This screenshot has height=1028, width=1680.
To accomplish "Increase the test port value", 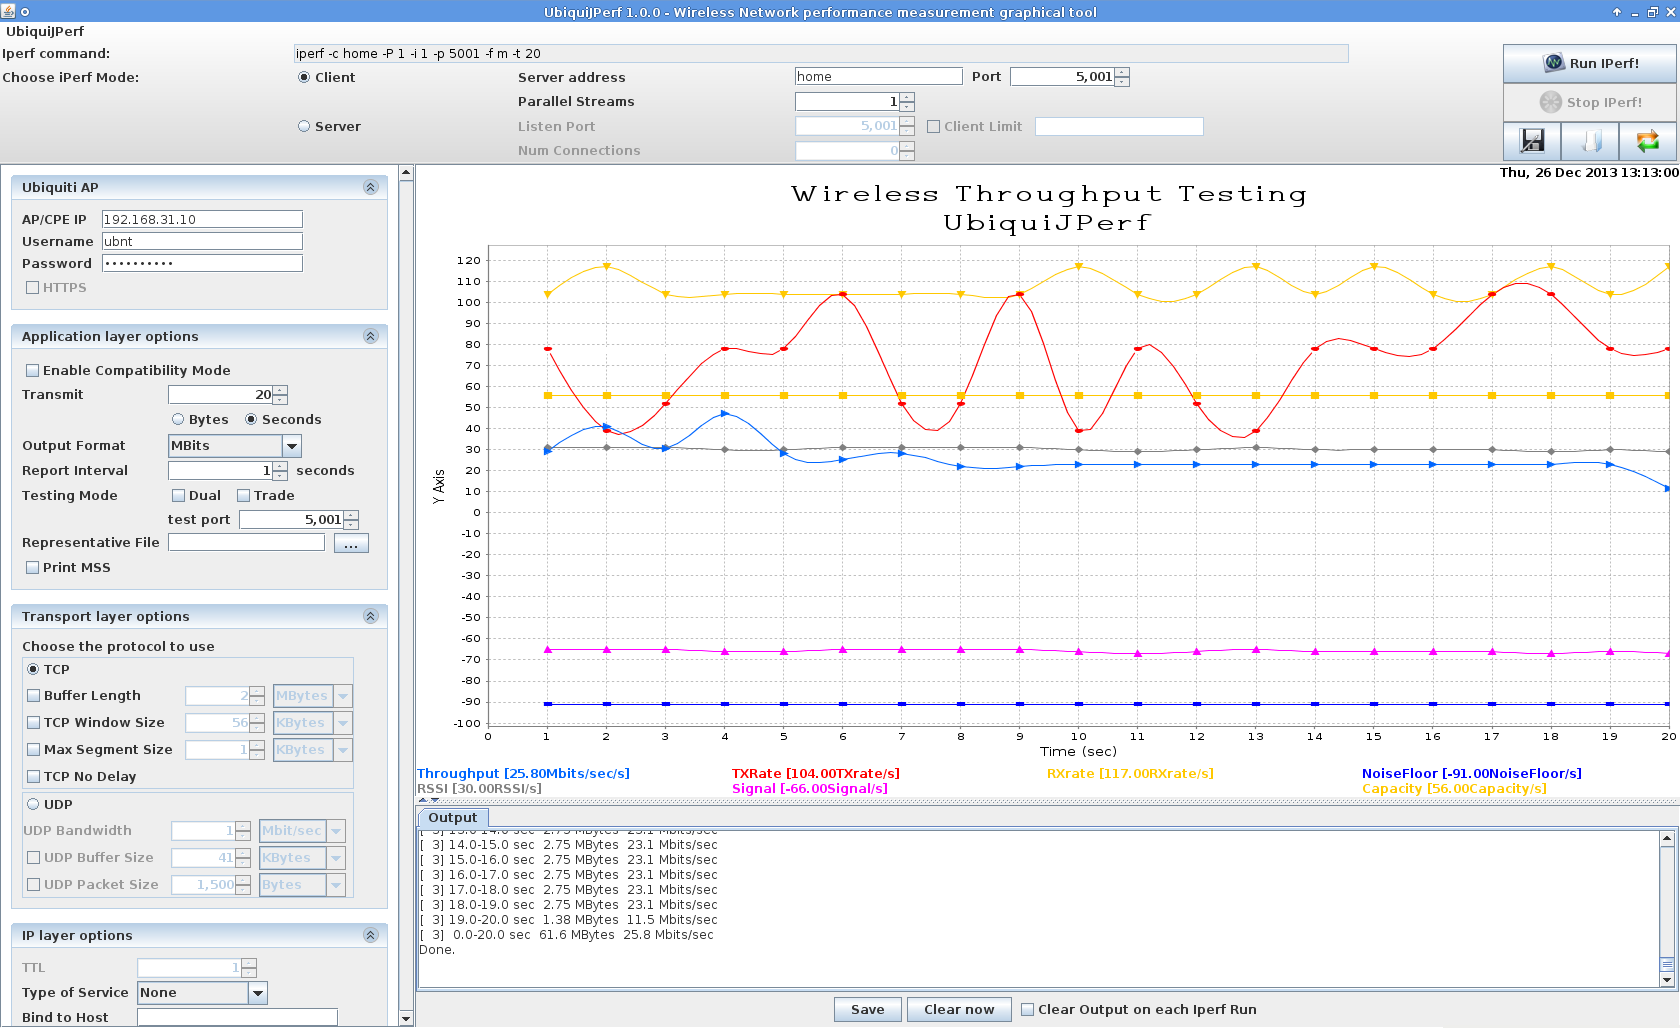I will pyautogui.click(x=351, y=515).
